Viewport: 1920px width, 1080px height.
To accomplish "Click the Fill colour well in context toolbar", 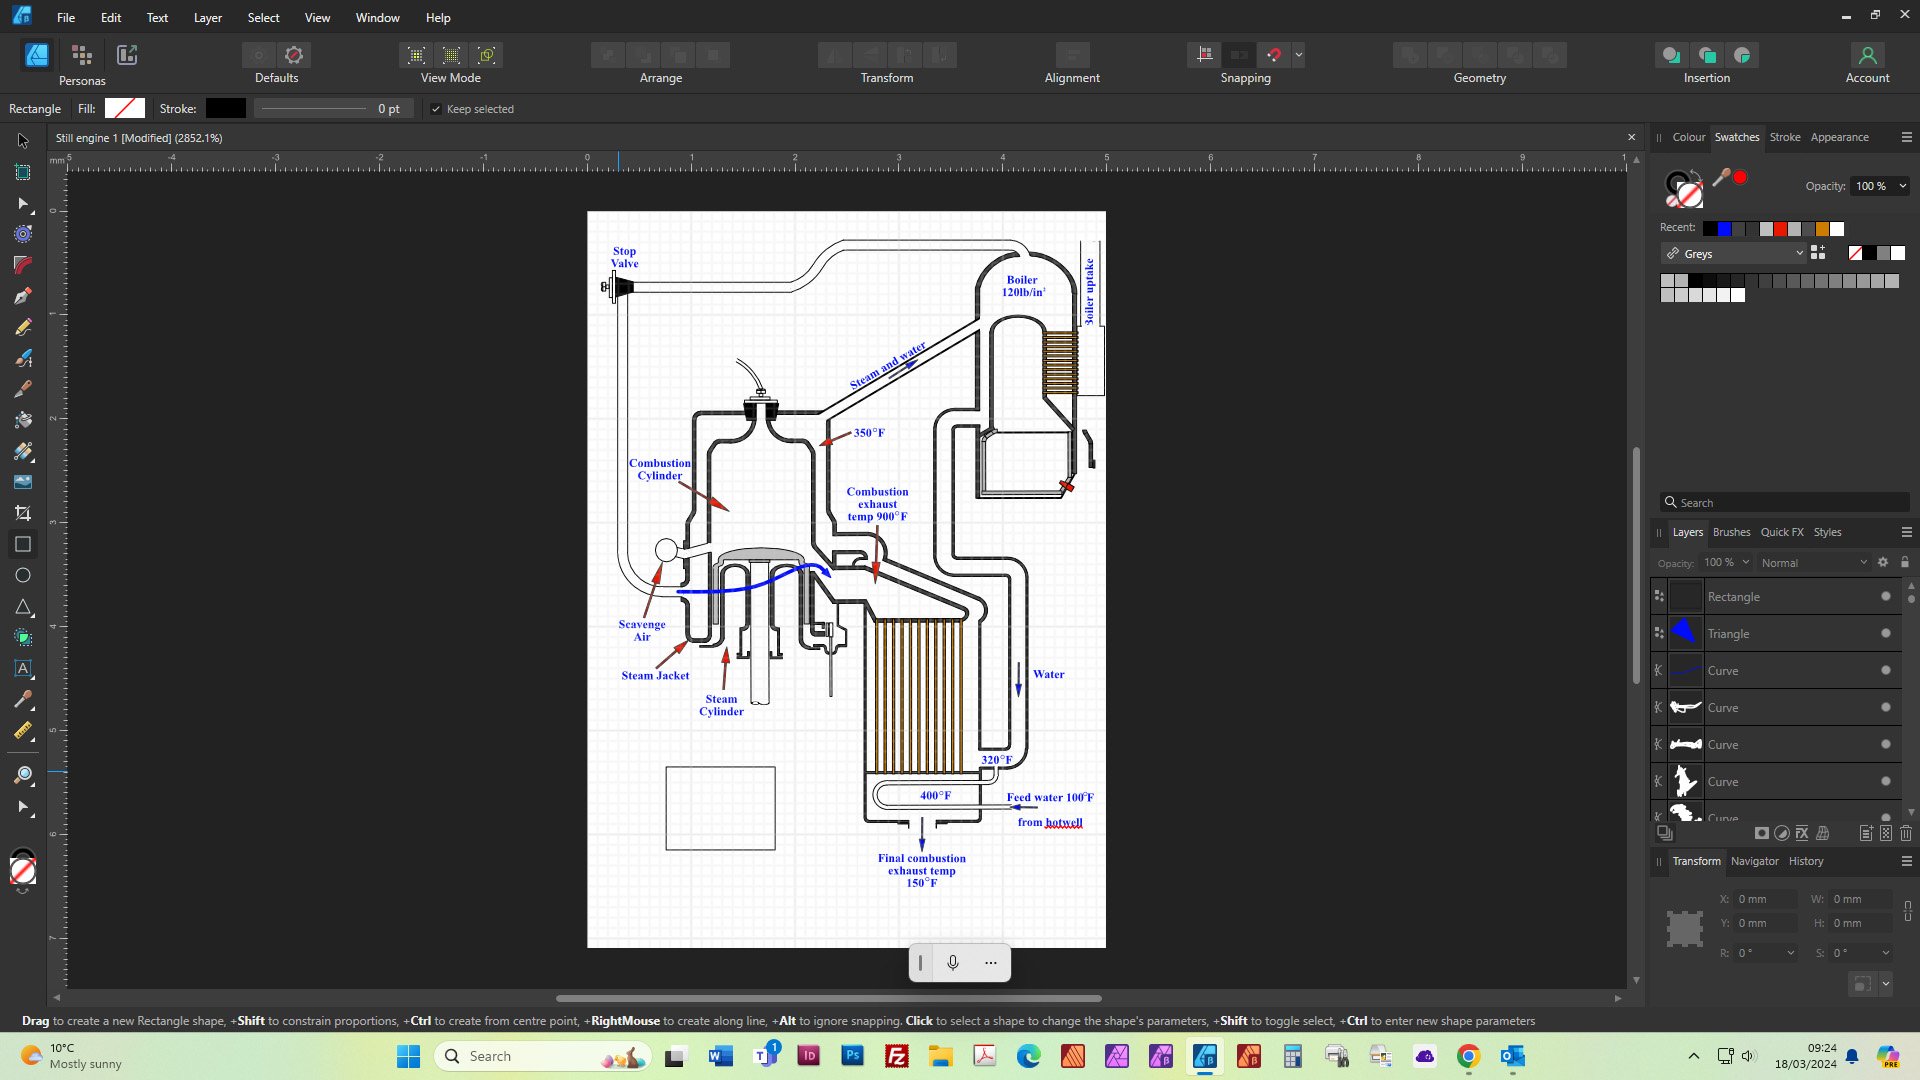I will pyautogui.click(x=125, y=109).
